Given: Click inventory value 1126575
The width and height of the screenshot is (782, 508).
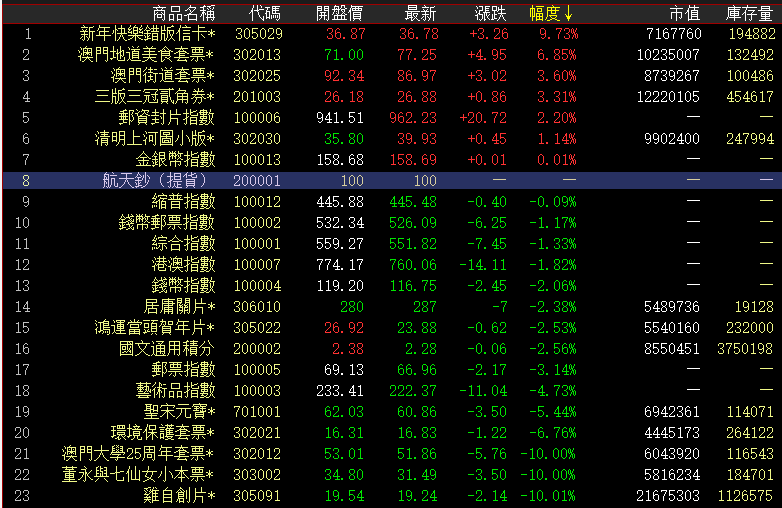Looking at the screenshot, I should pyautogui.click(x=745, y=496).
